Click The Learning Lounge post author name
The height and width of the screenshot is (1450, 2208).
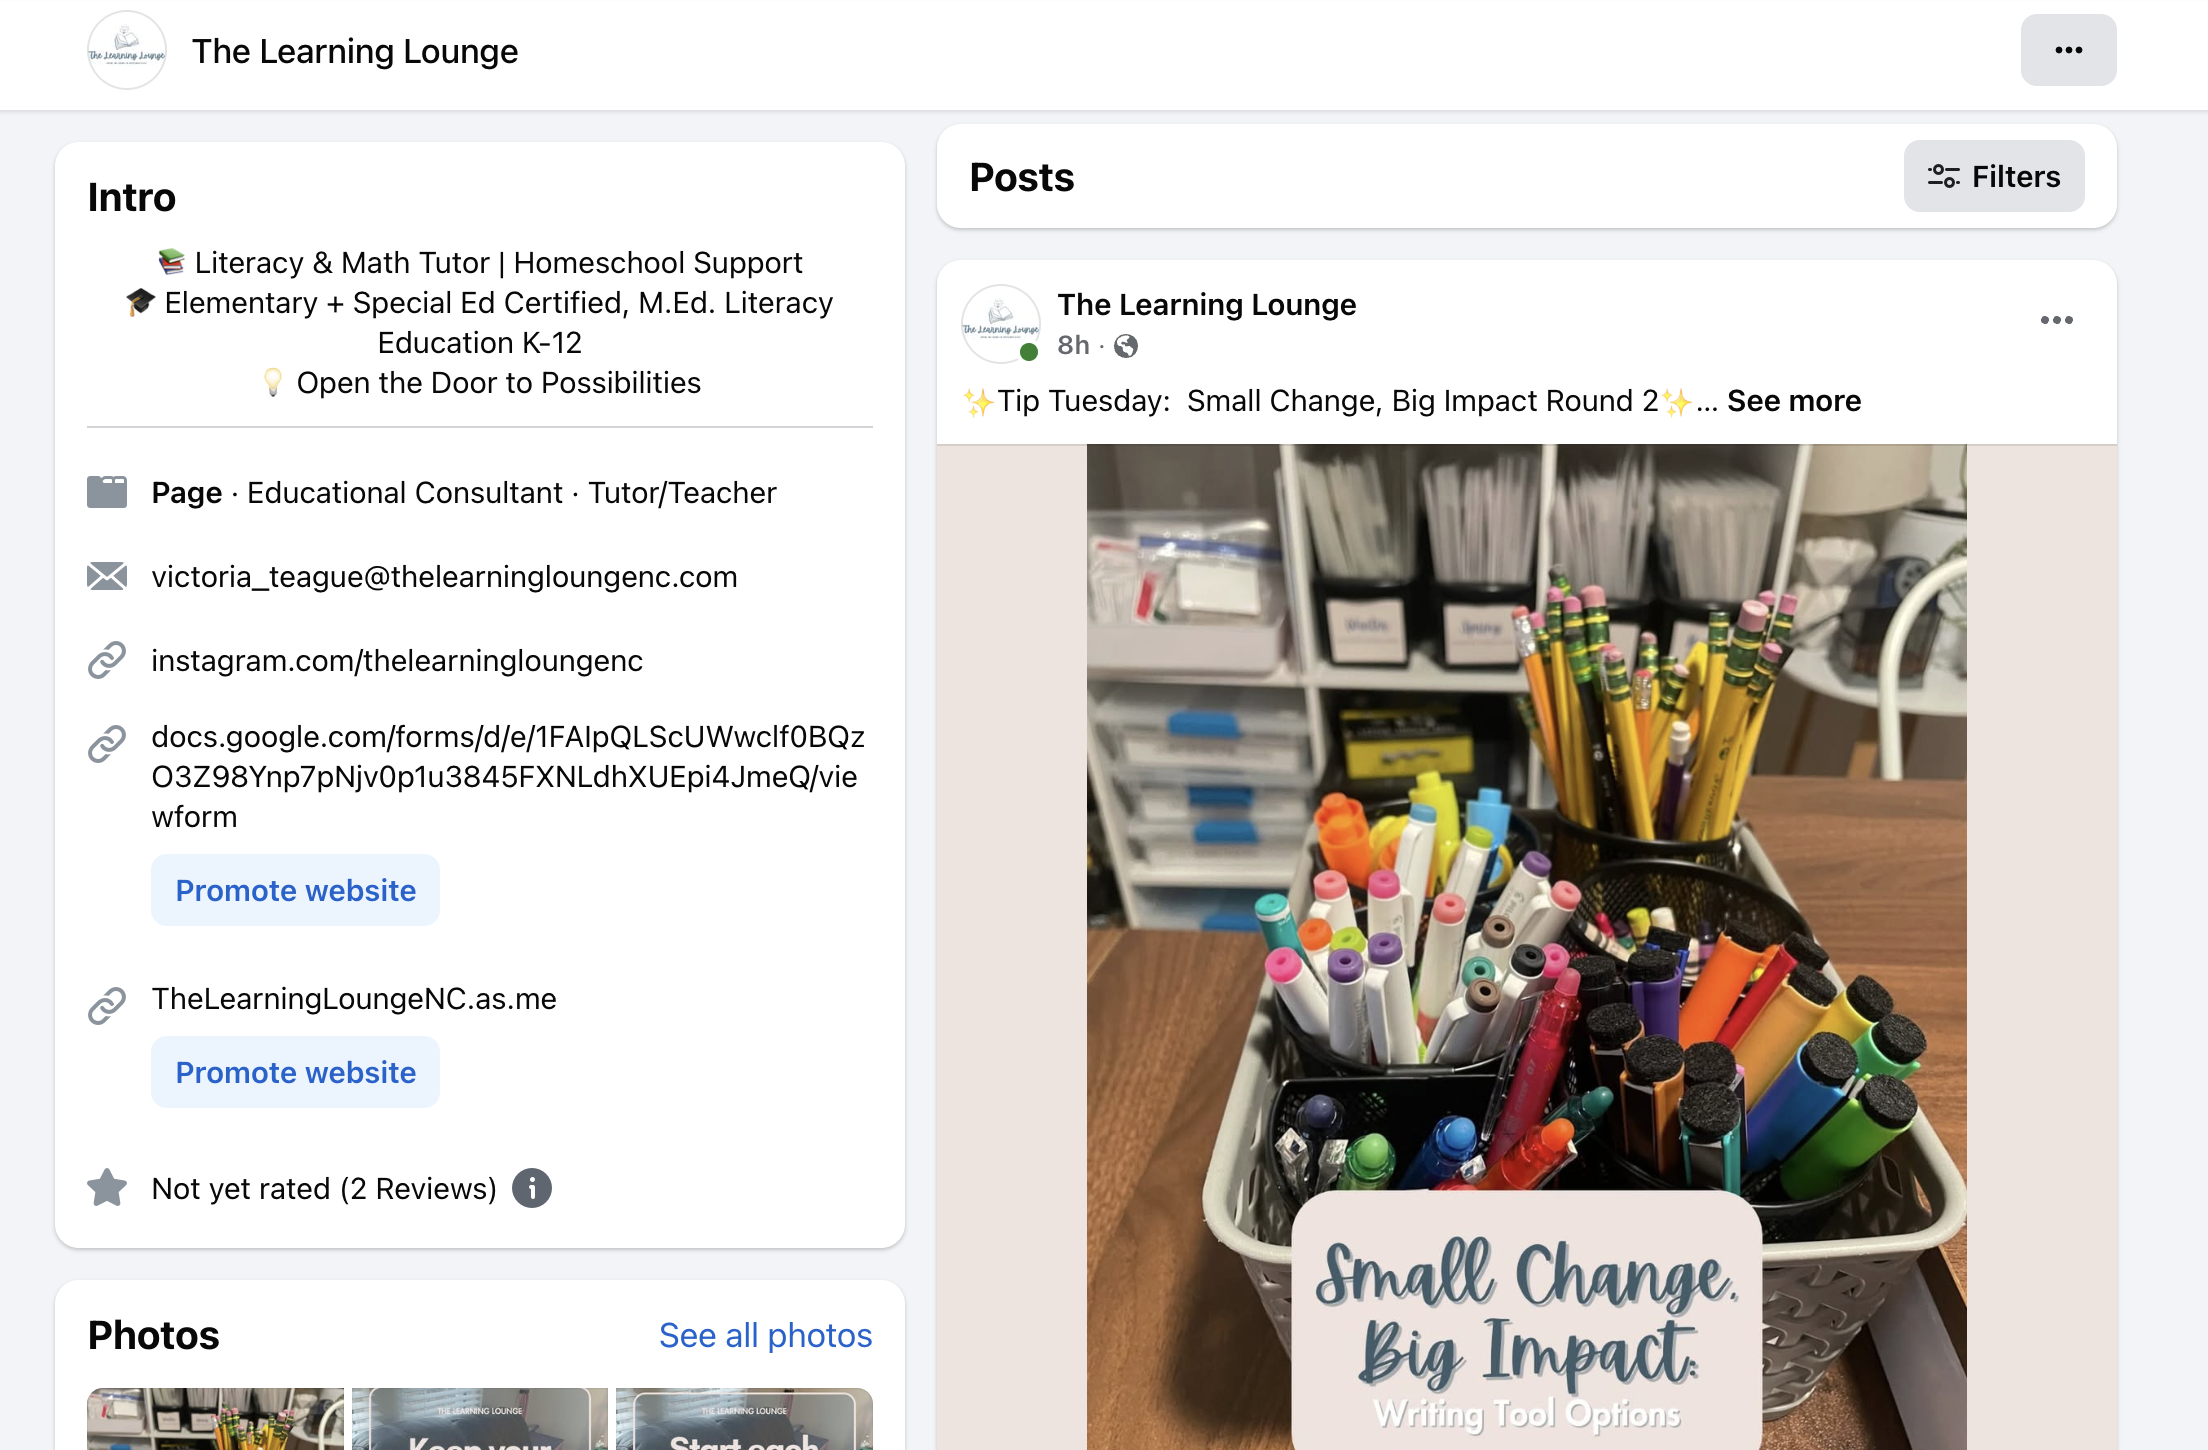click(1206, 304)
